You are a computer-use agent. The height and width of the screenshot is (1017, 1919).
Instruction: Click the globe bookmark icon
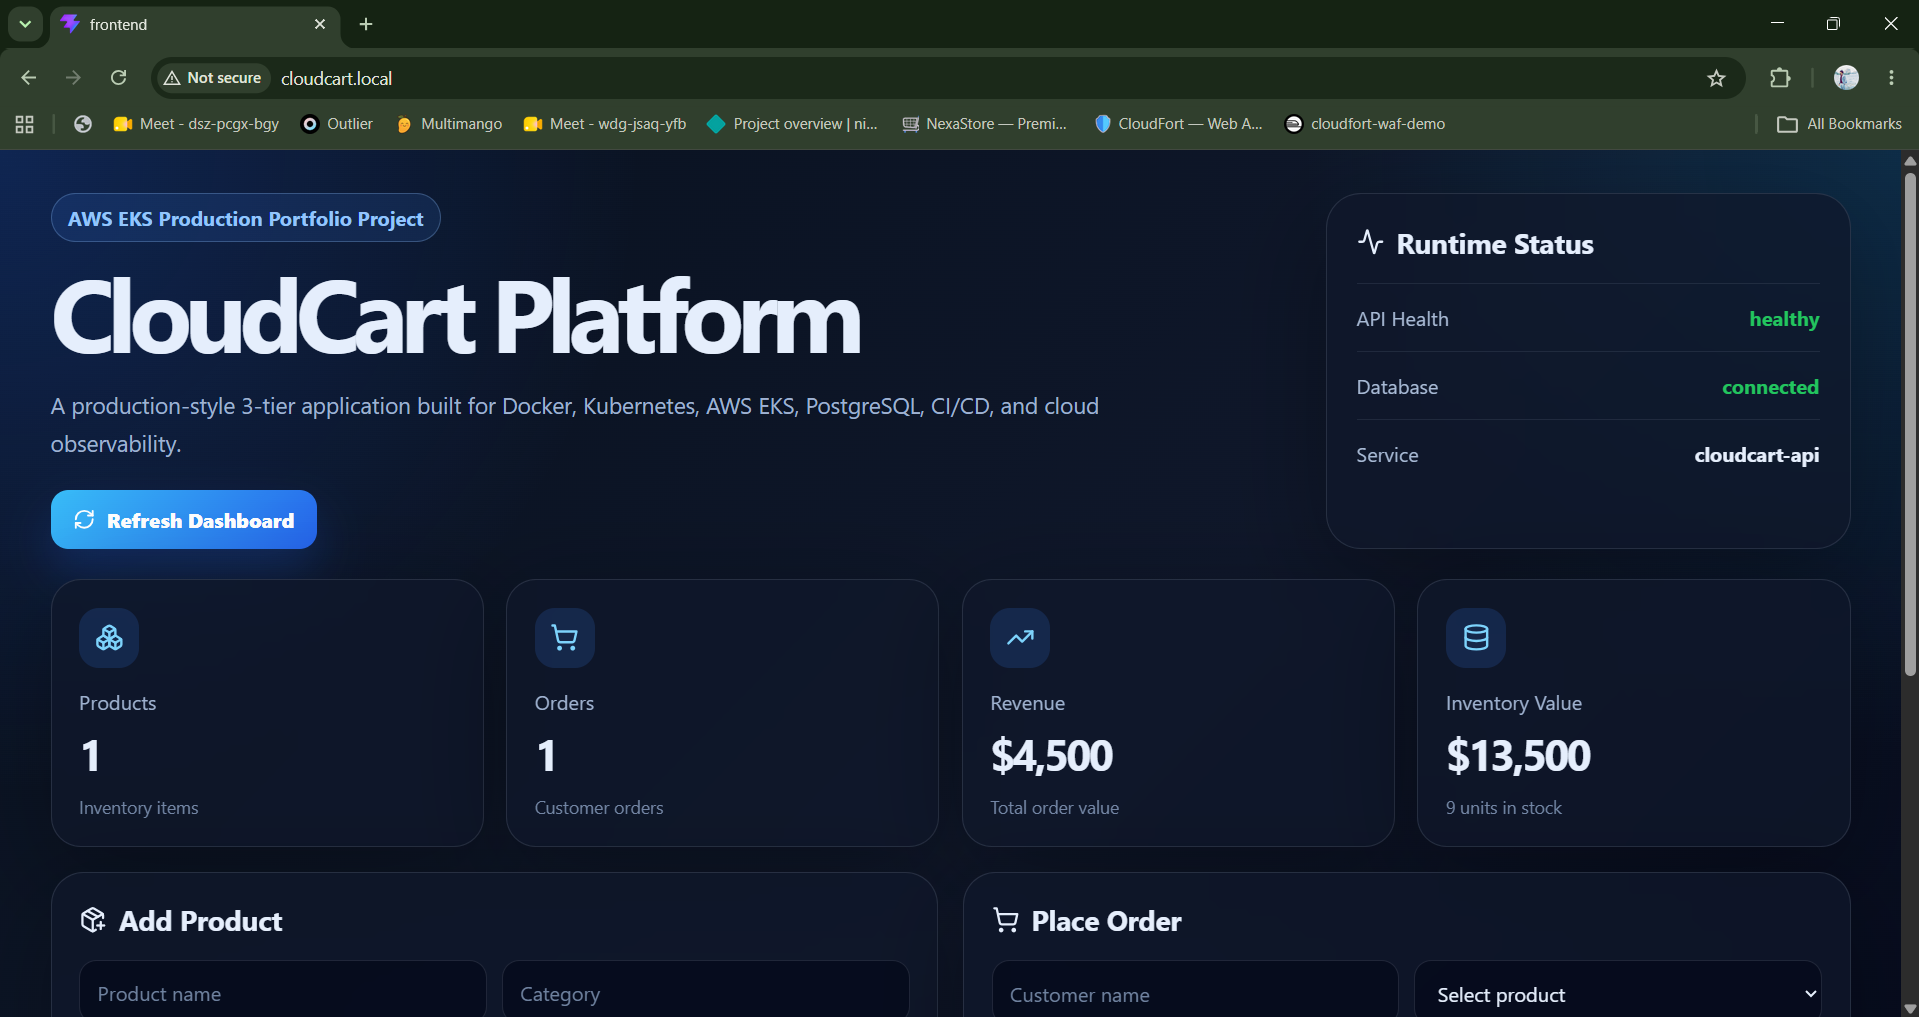[x=83, y=124]
